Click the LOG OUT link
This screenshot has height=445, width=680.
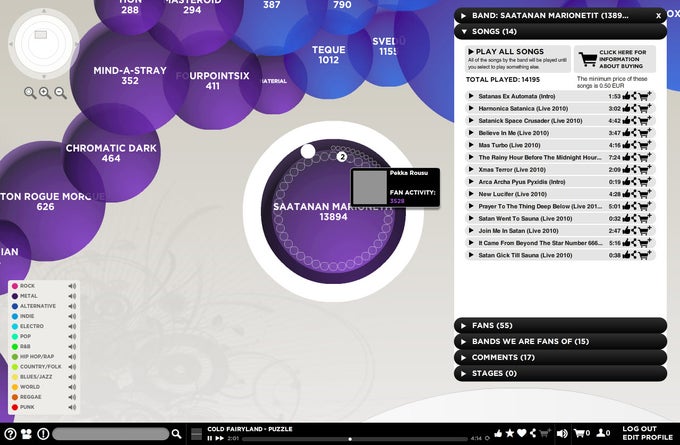click(x=639, y=429)
